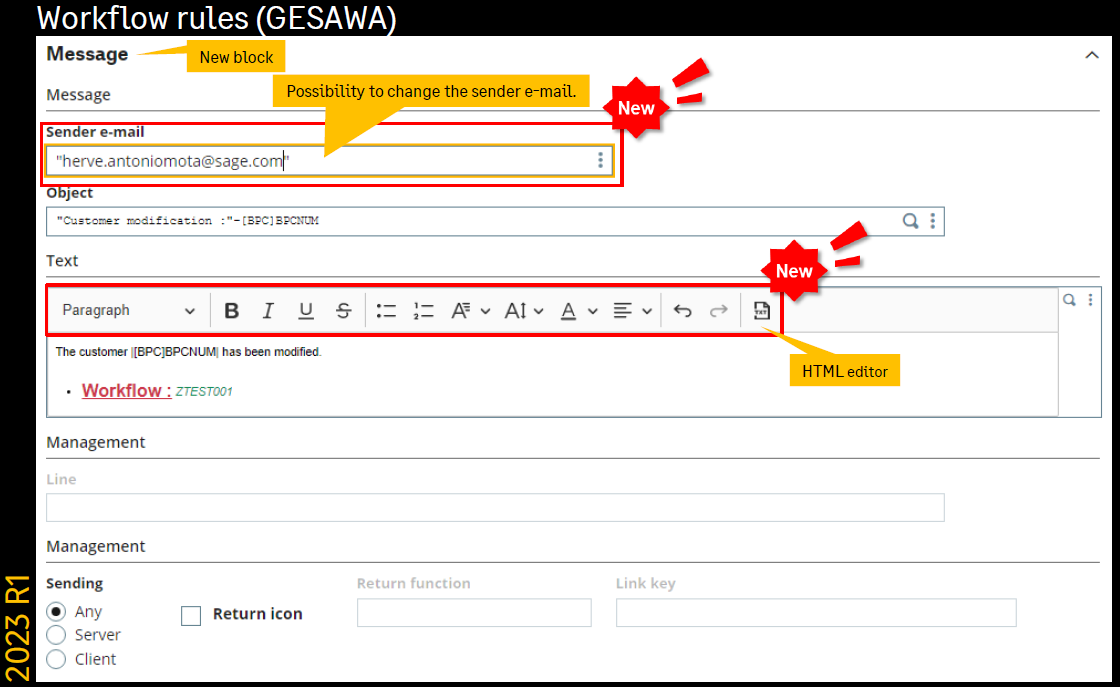
Task: Select the Any sending radio option
Action: coord(57,611)
